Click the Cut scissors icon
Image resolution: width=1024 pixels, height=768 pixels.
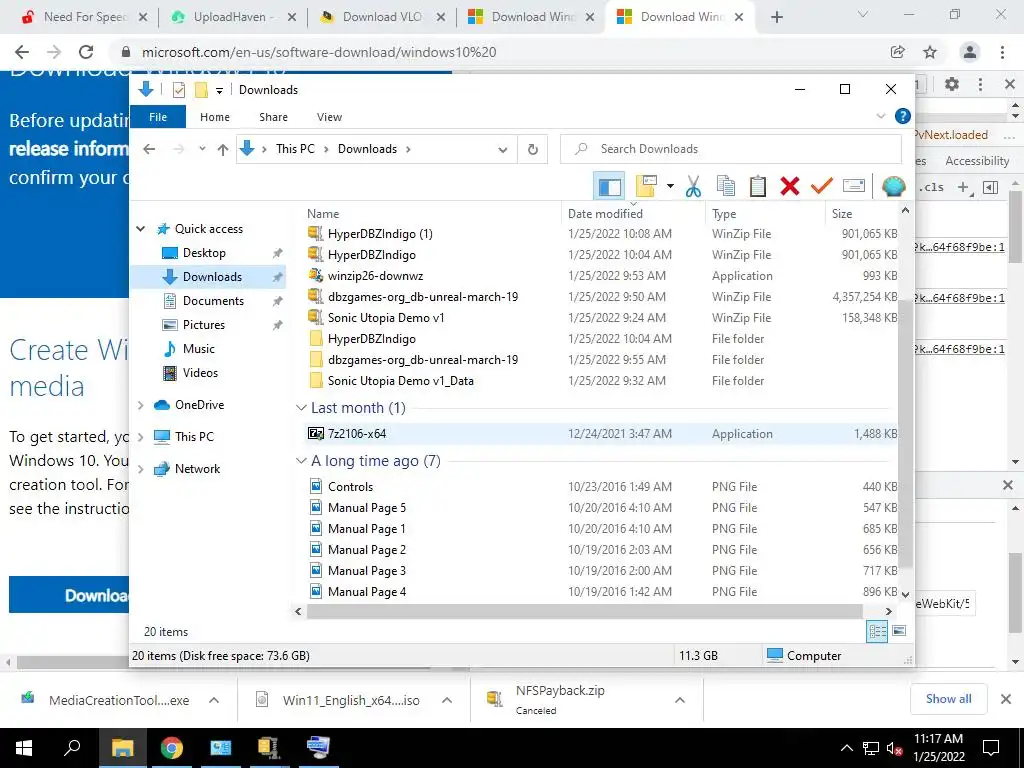tap(693, 186)
